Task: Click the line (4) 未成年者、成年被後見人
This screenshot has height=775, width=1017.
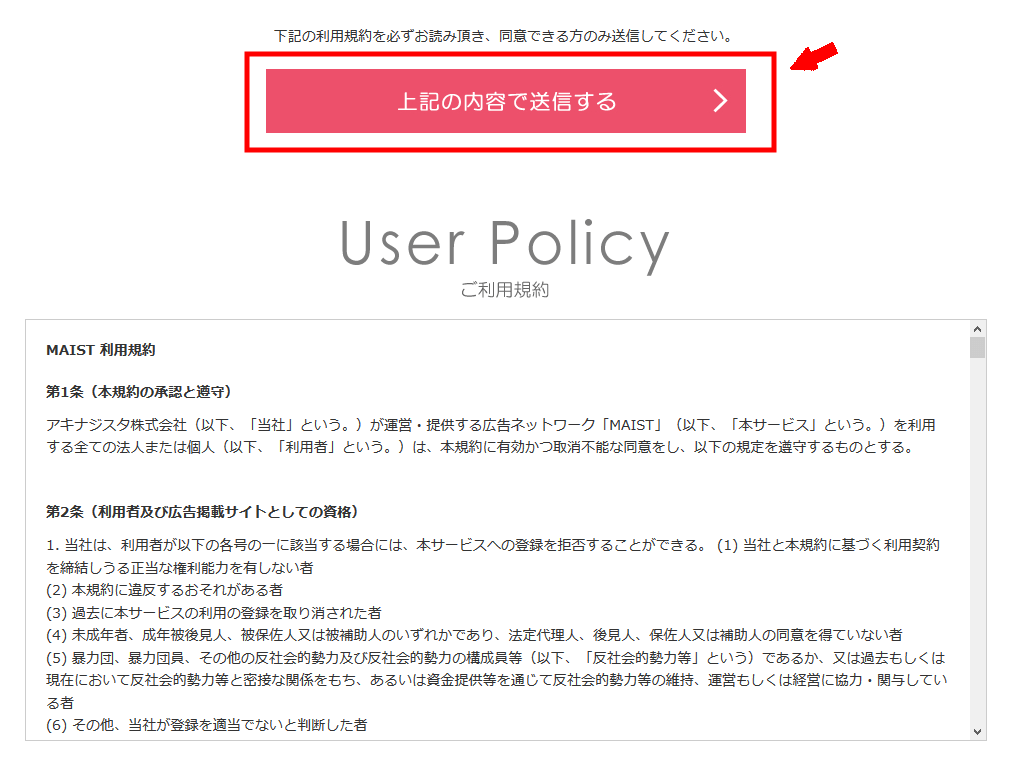Action: pyautogui.click(x=474, y=635)
